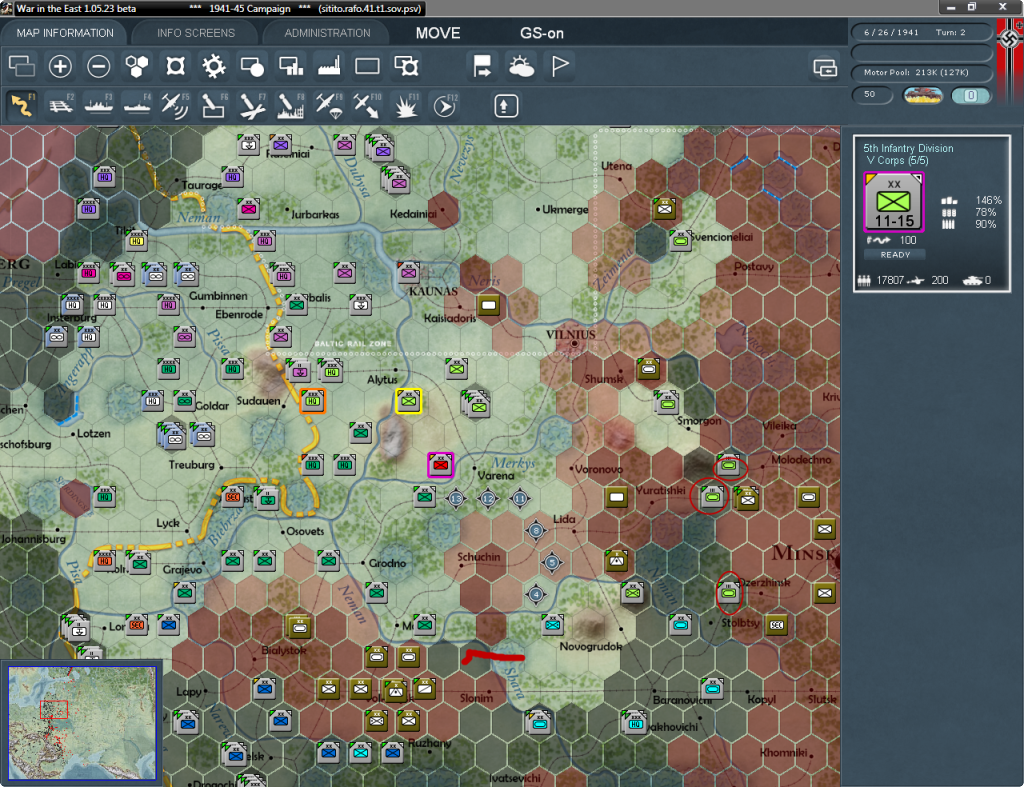This screenshot has height=787, width=1024.
Task: Open the Info Screens tab
Action: pyautogui.click(x=195, y=33)
